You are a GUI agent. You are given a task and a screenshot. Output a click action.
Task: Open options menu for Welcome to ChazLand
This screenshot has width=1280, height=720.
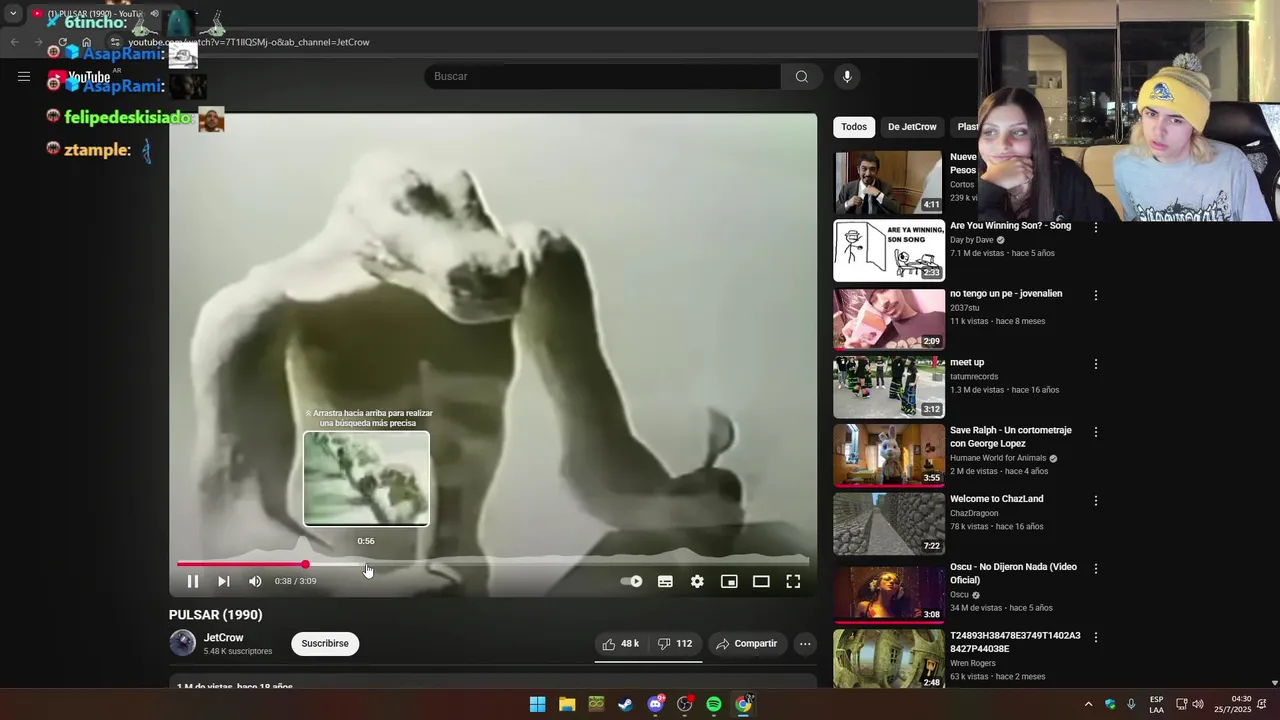[1096, 500]
